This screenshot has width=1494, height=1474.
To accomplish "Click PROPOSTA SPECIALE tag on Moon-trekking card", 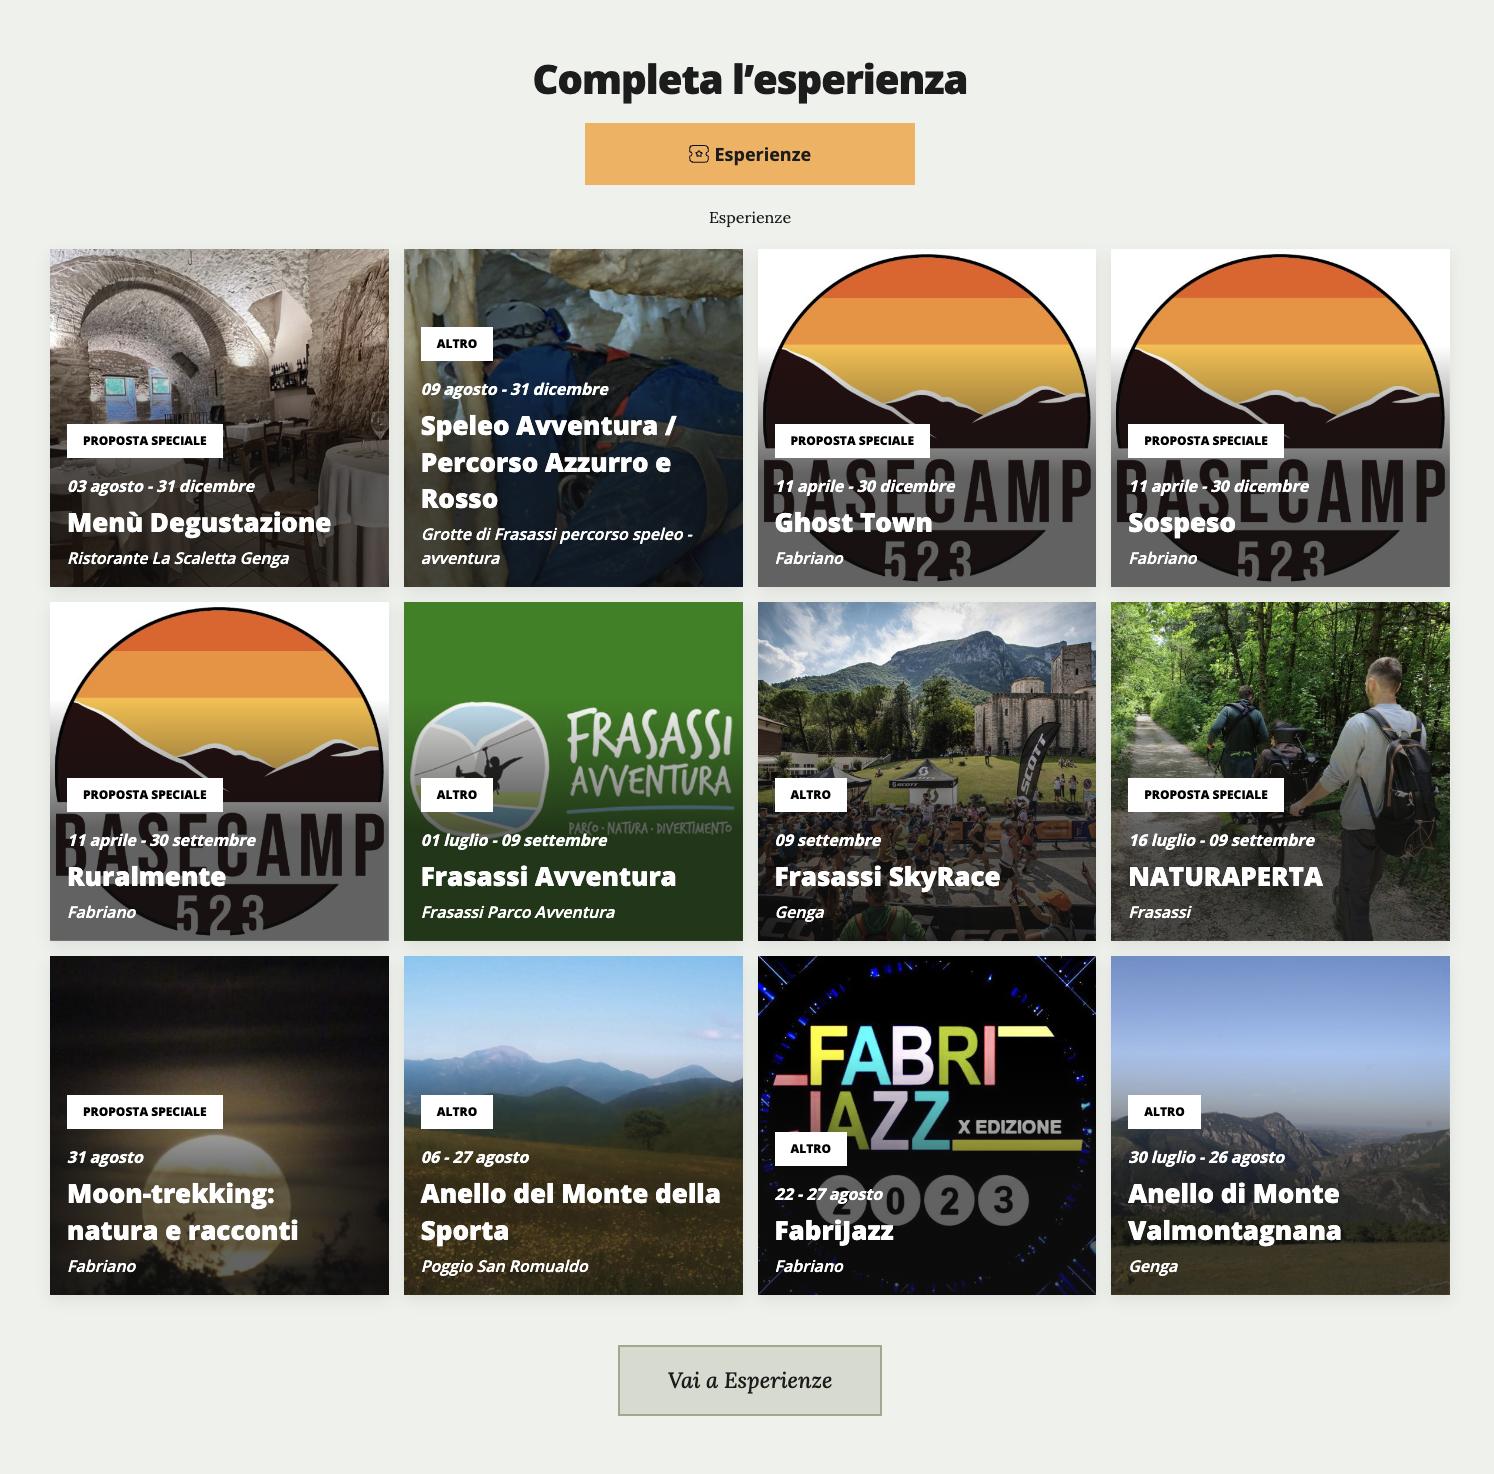I will (x=145, y=1112).
